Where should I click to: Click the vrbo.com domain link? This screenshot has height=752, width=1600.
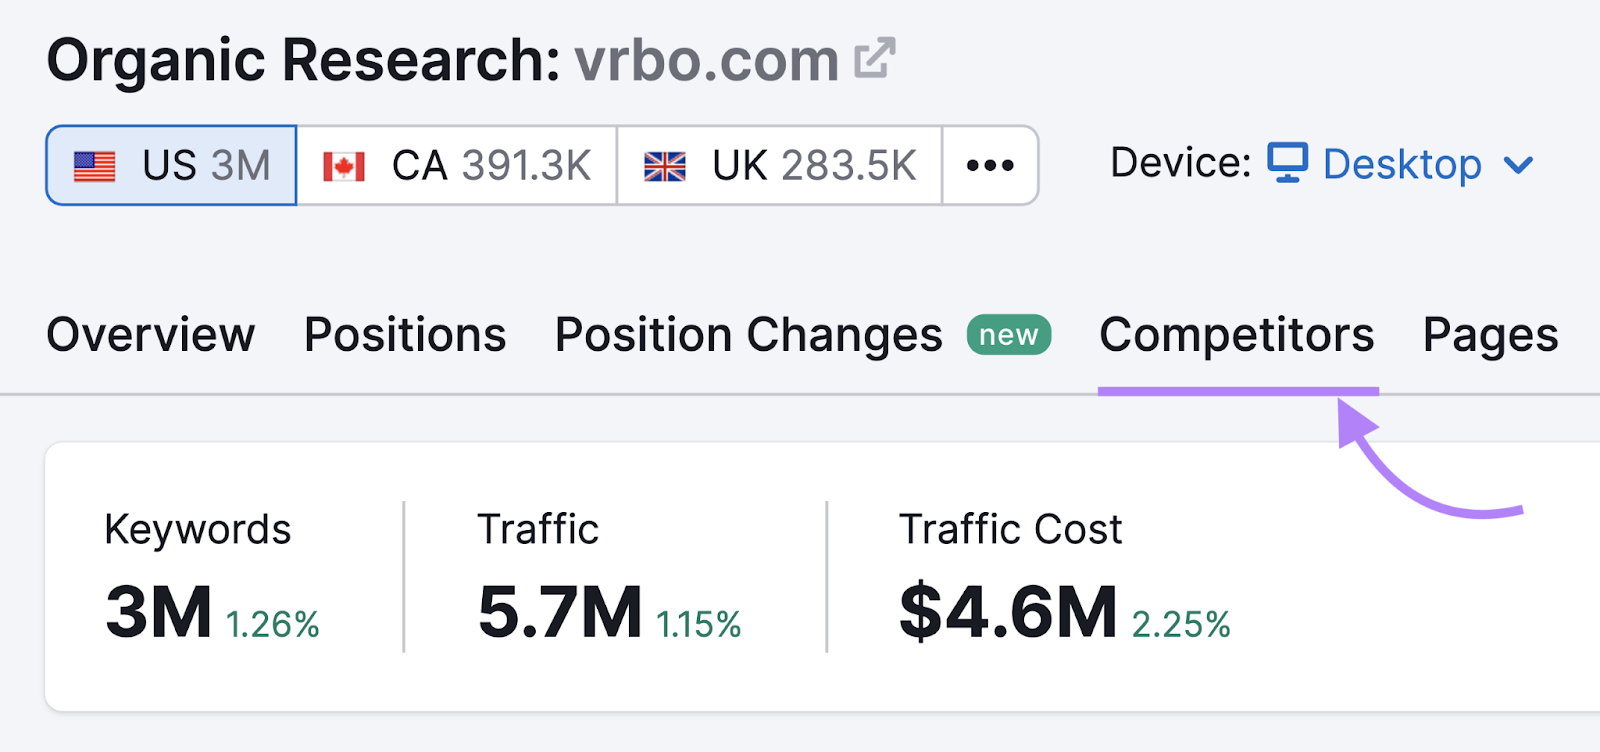(x=706, y=60)
